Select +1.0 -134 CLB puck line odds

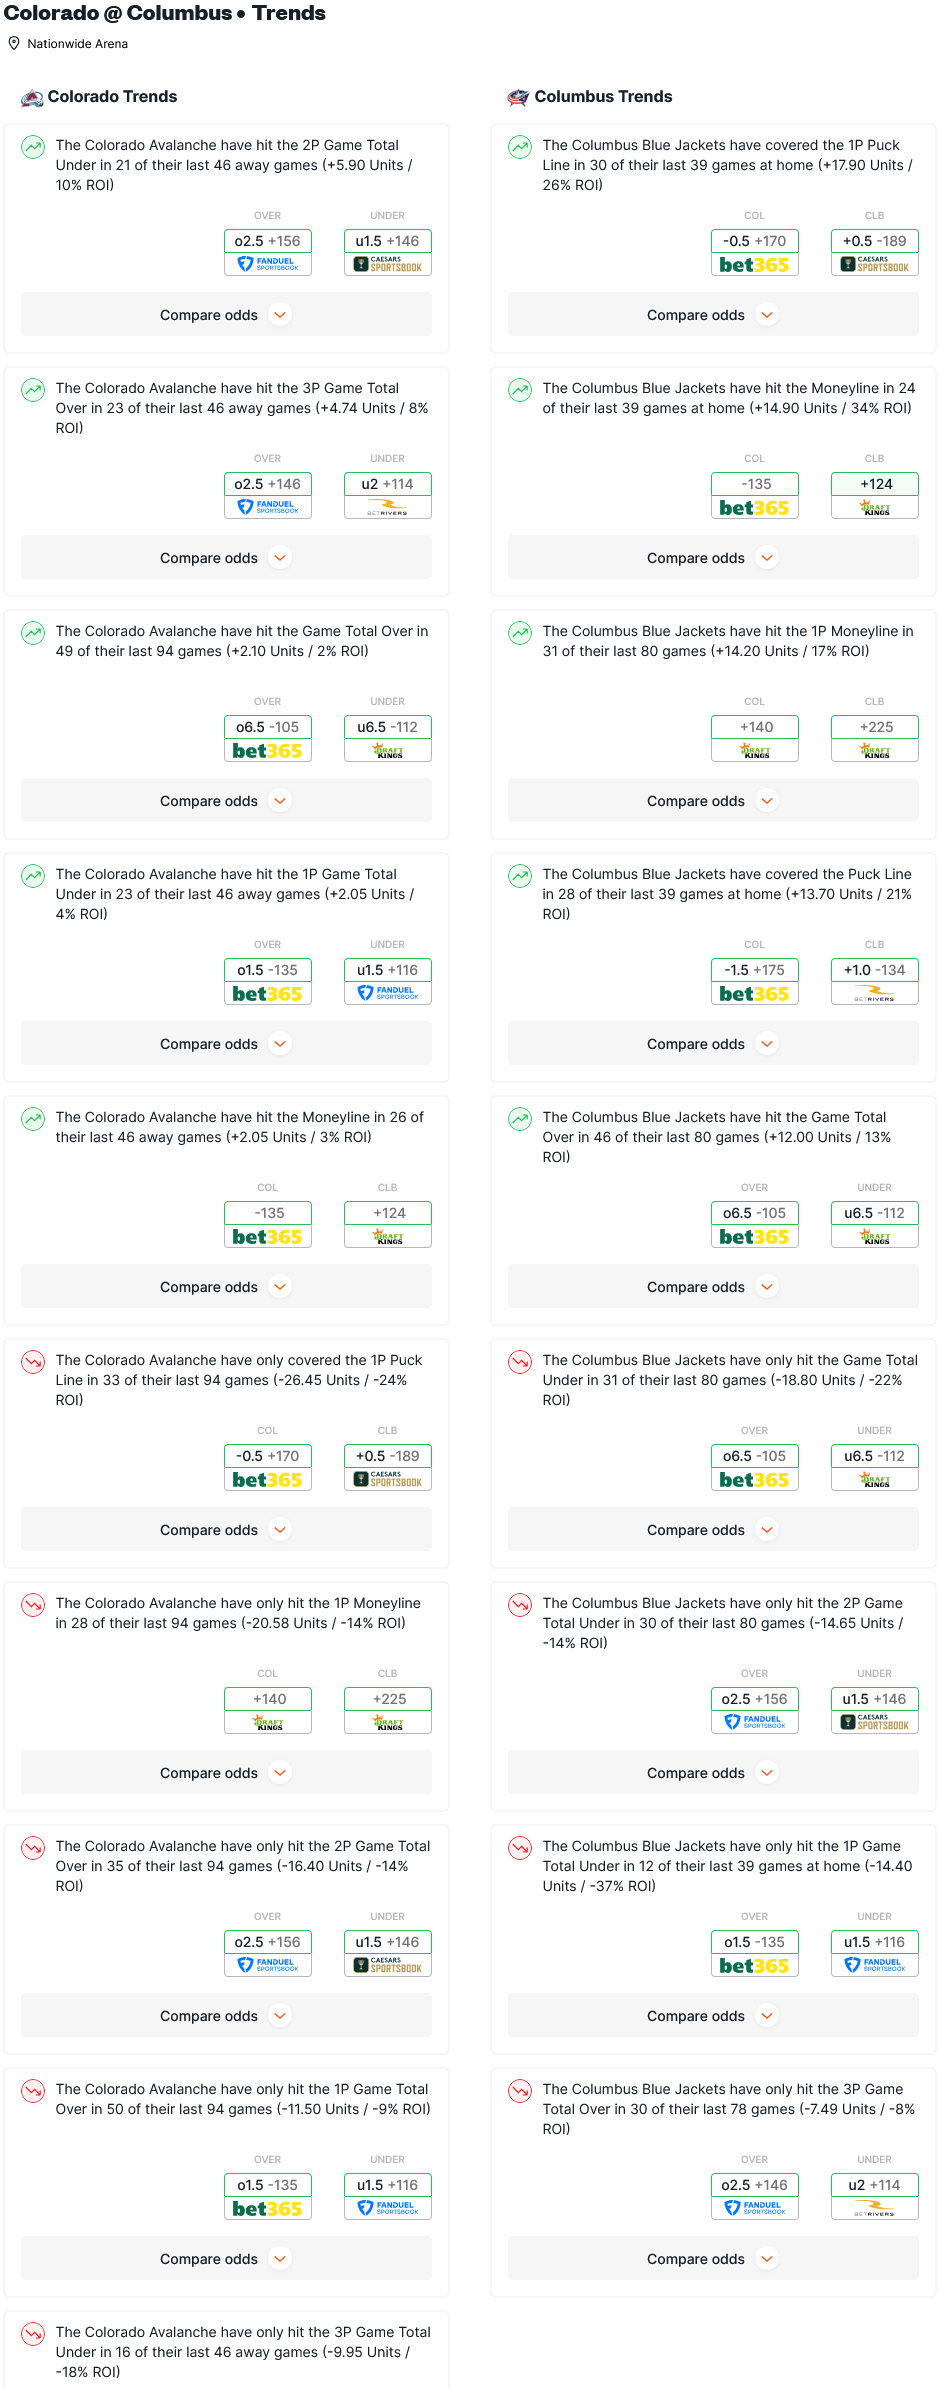click(875, 970)
